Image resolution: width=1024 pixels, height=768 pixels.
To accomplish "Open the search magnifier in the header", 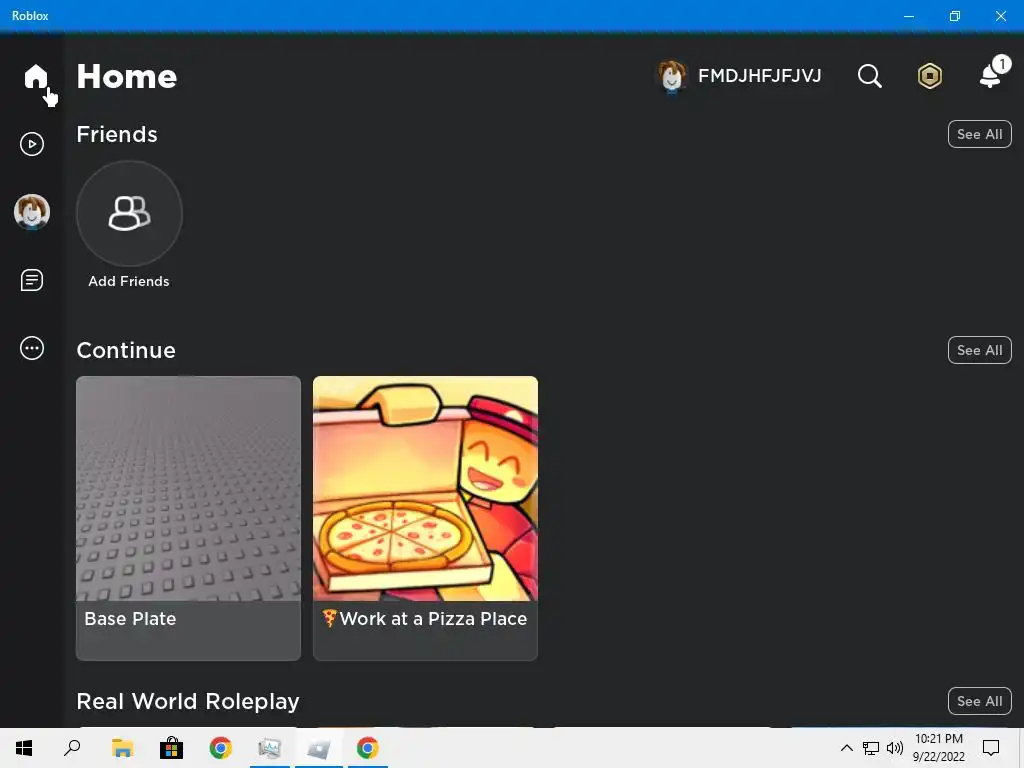I will [869, 76].
